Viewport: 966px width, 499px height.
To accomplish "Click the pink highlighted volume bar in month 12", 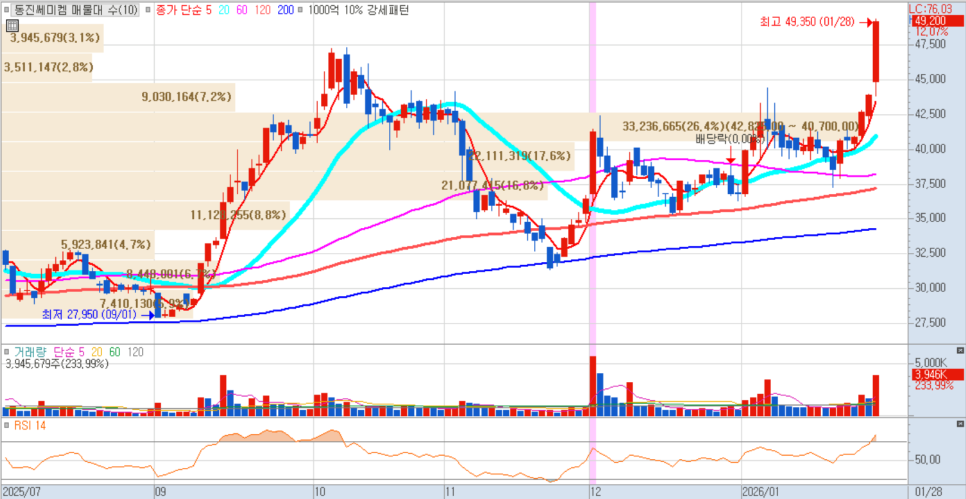I will point(593,386).
